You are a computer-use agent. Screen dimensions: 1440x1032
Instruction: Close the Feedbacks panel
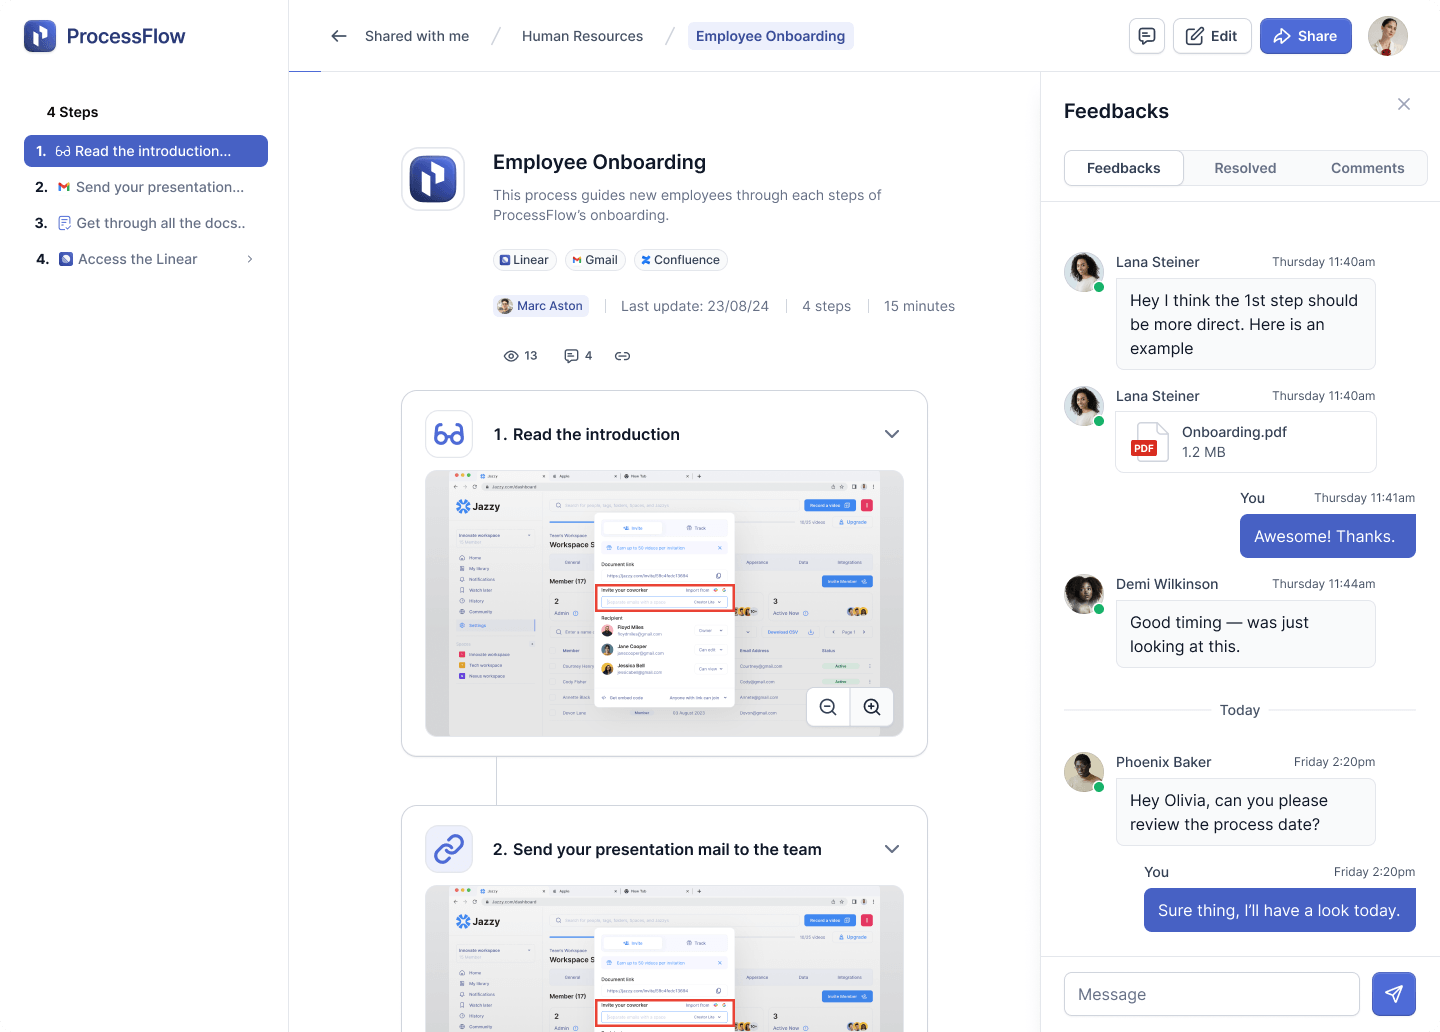pyautogui.click(x=1404, y=104)
